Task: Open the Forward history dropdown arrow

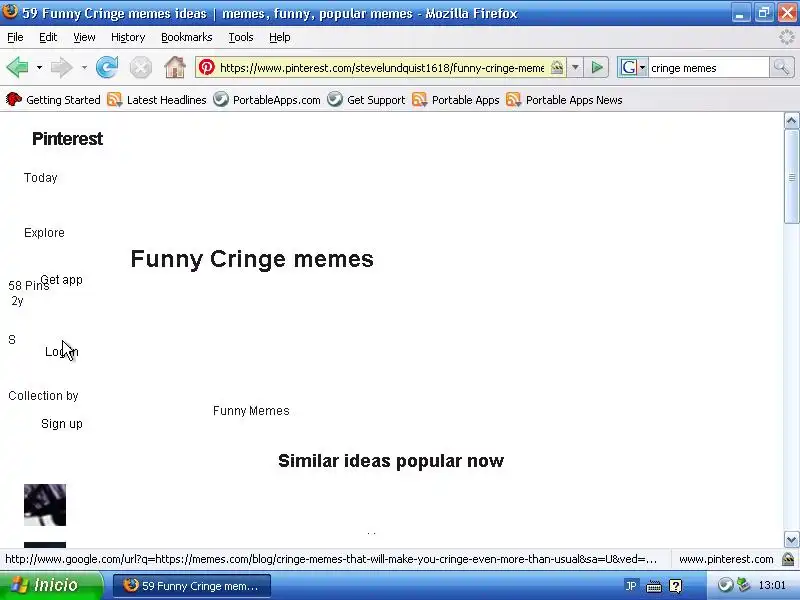Action: (84, 67)
